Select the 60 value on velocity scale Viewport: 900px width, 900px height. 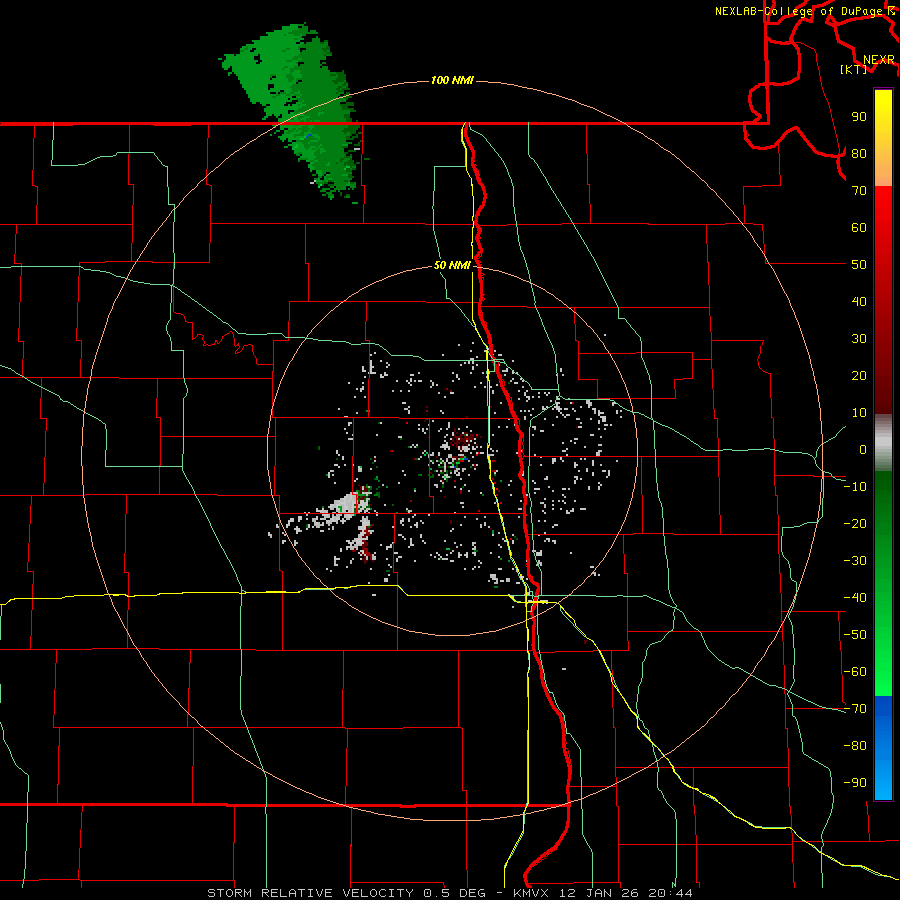[859, 228]
